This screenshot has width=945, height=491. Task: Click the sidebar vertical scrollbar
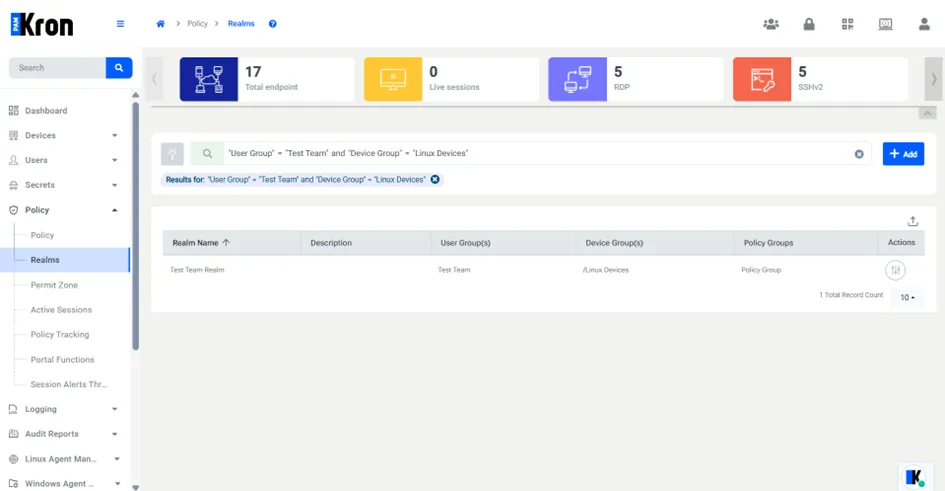coord(136,226)
